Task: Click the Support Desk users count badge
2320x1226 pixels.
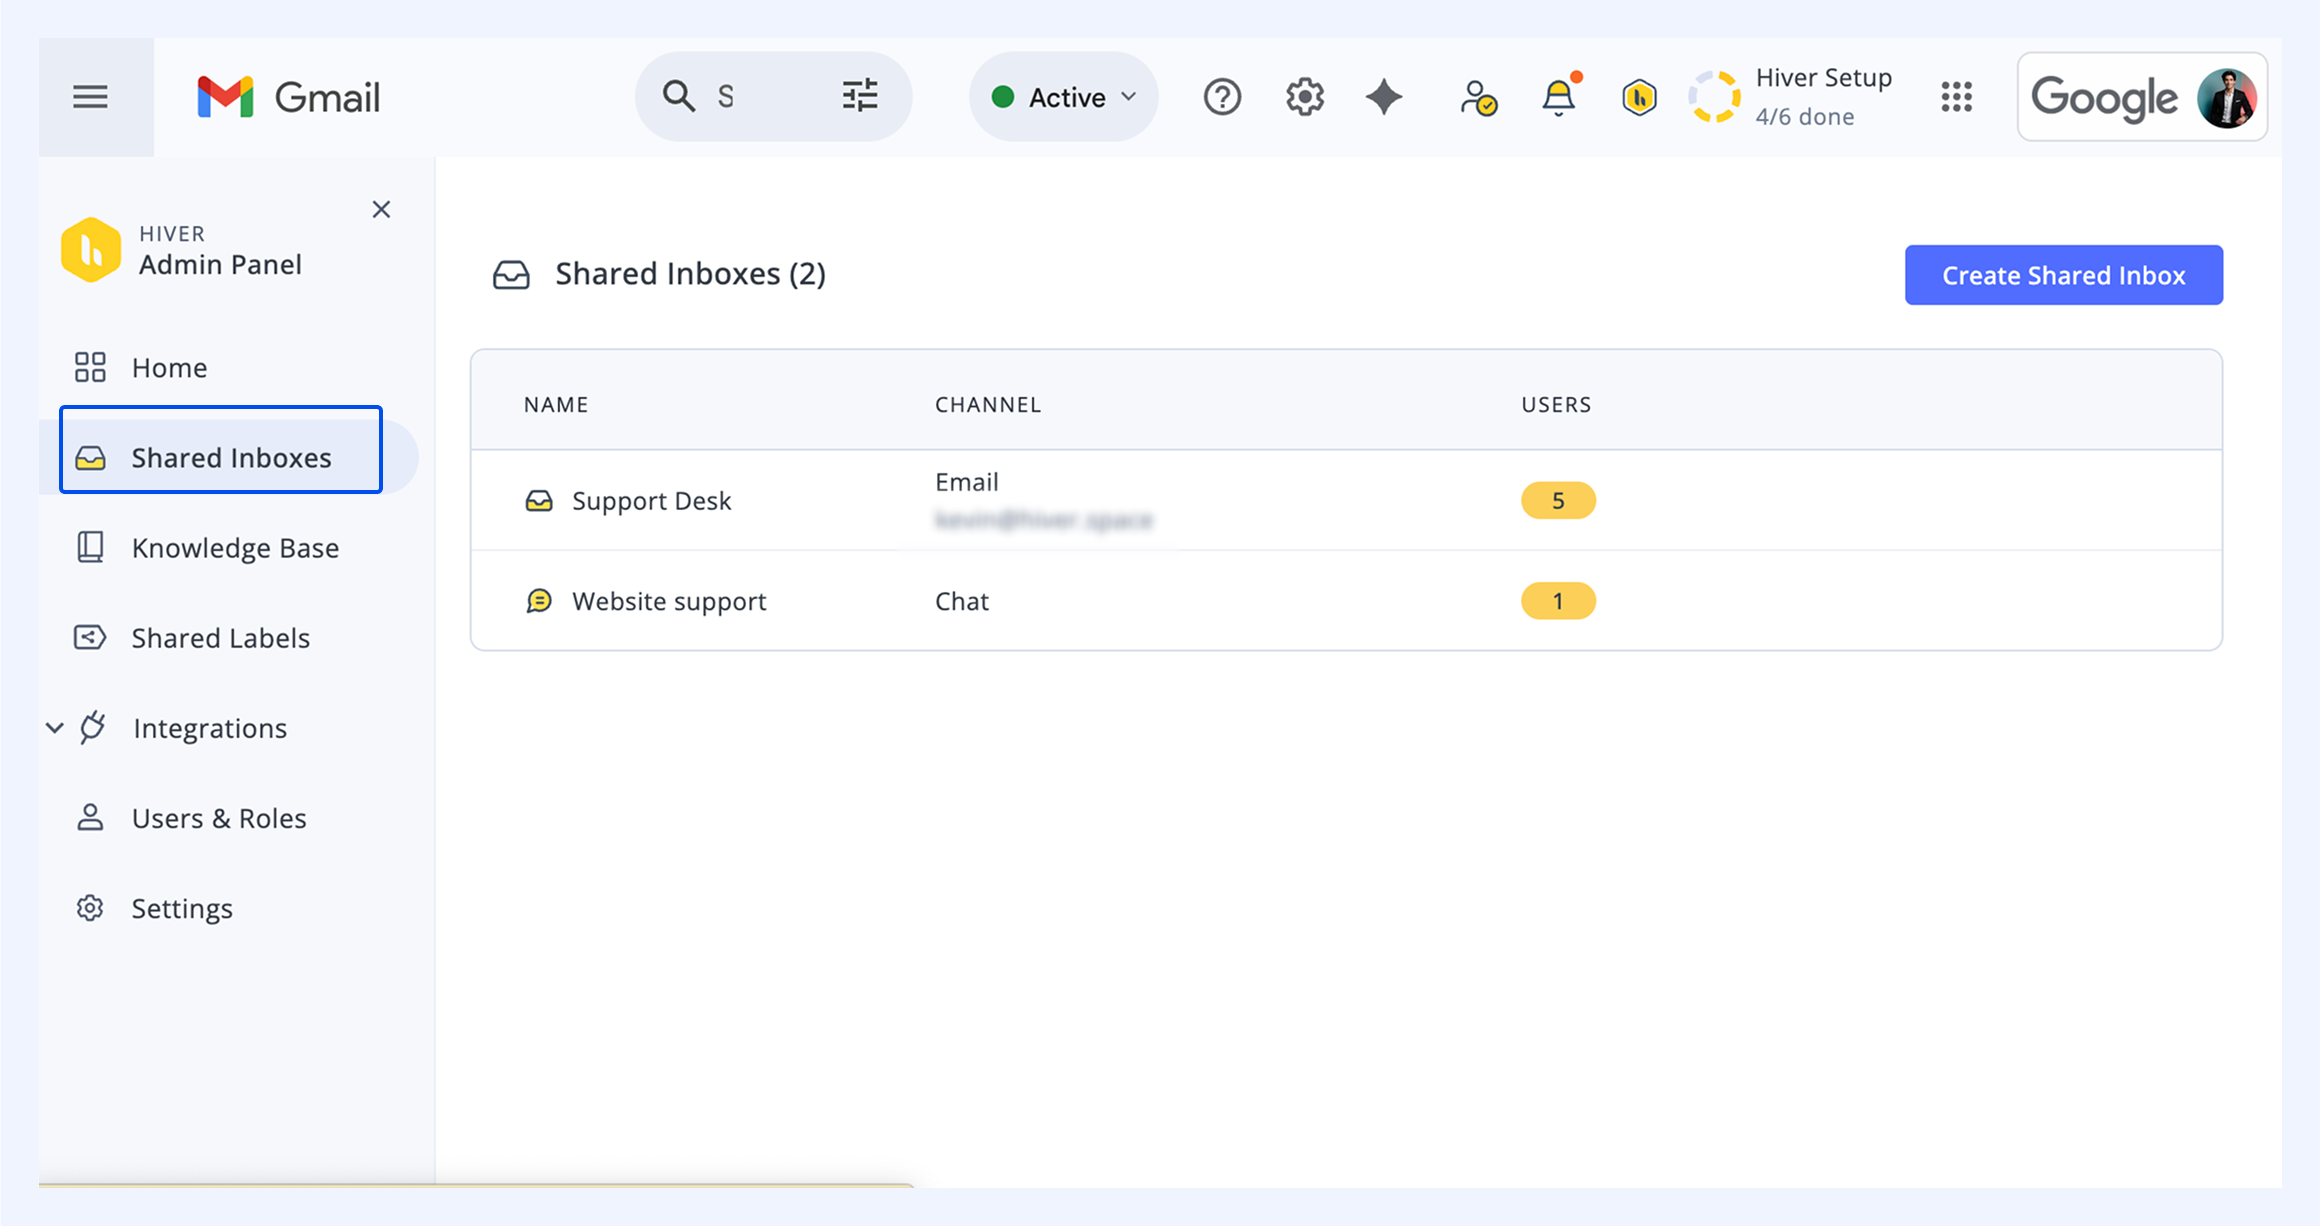Action: point(1558,500)
